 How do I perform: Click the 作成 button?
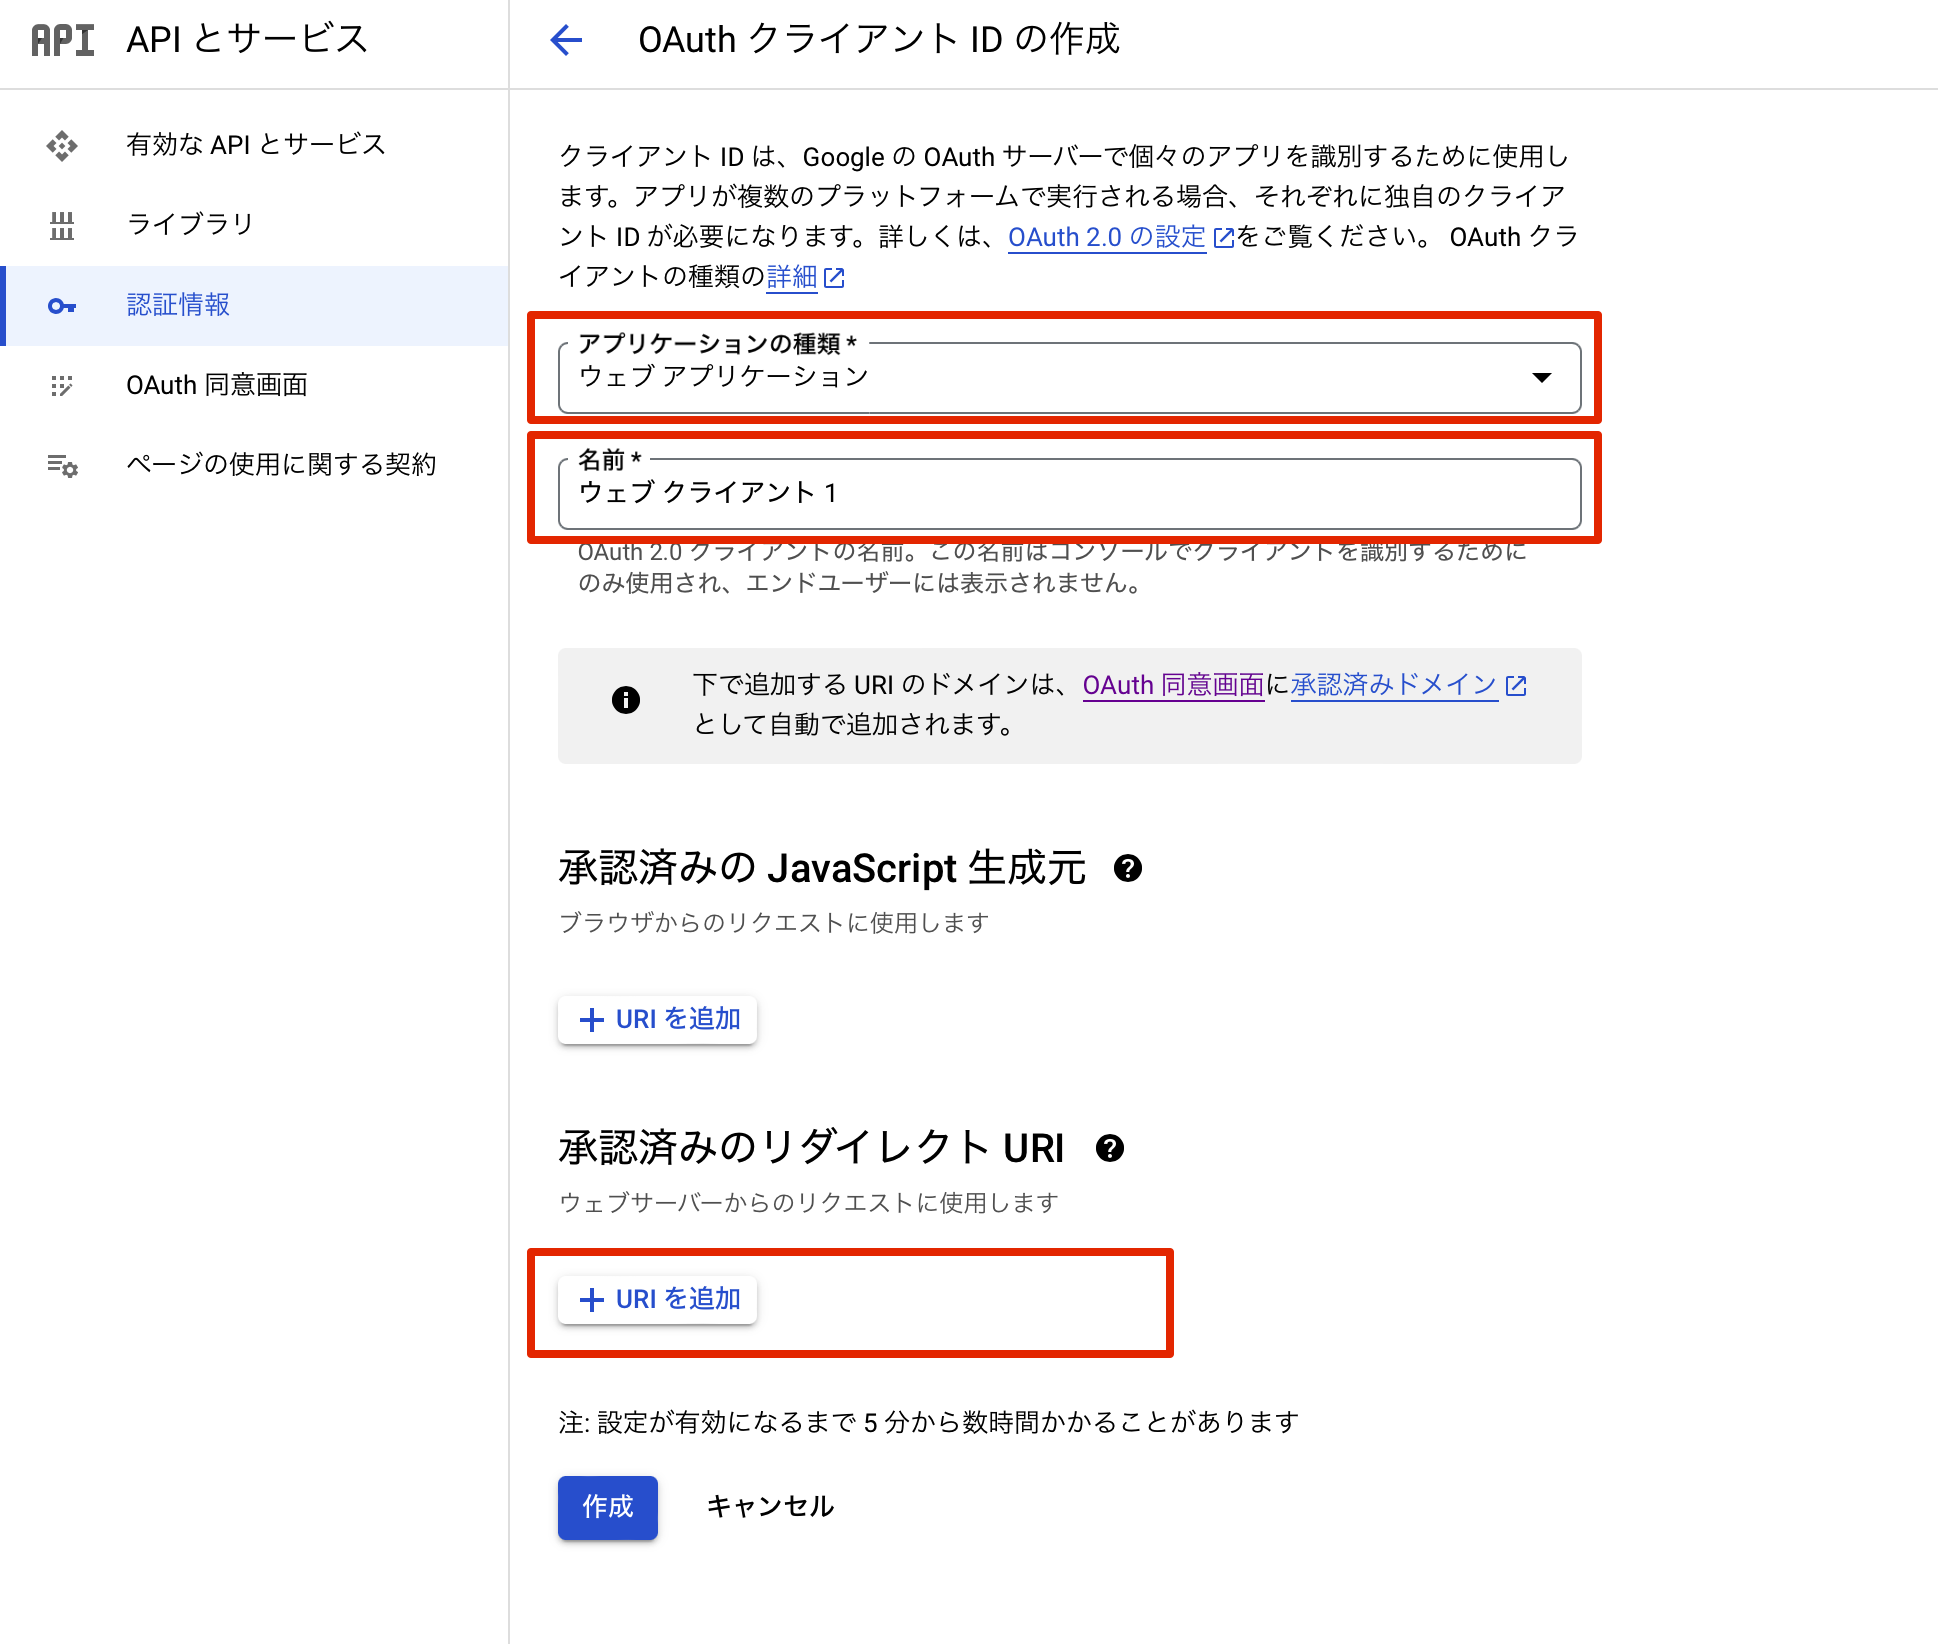coord(608,1507)
